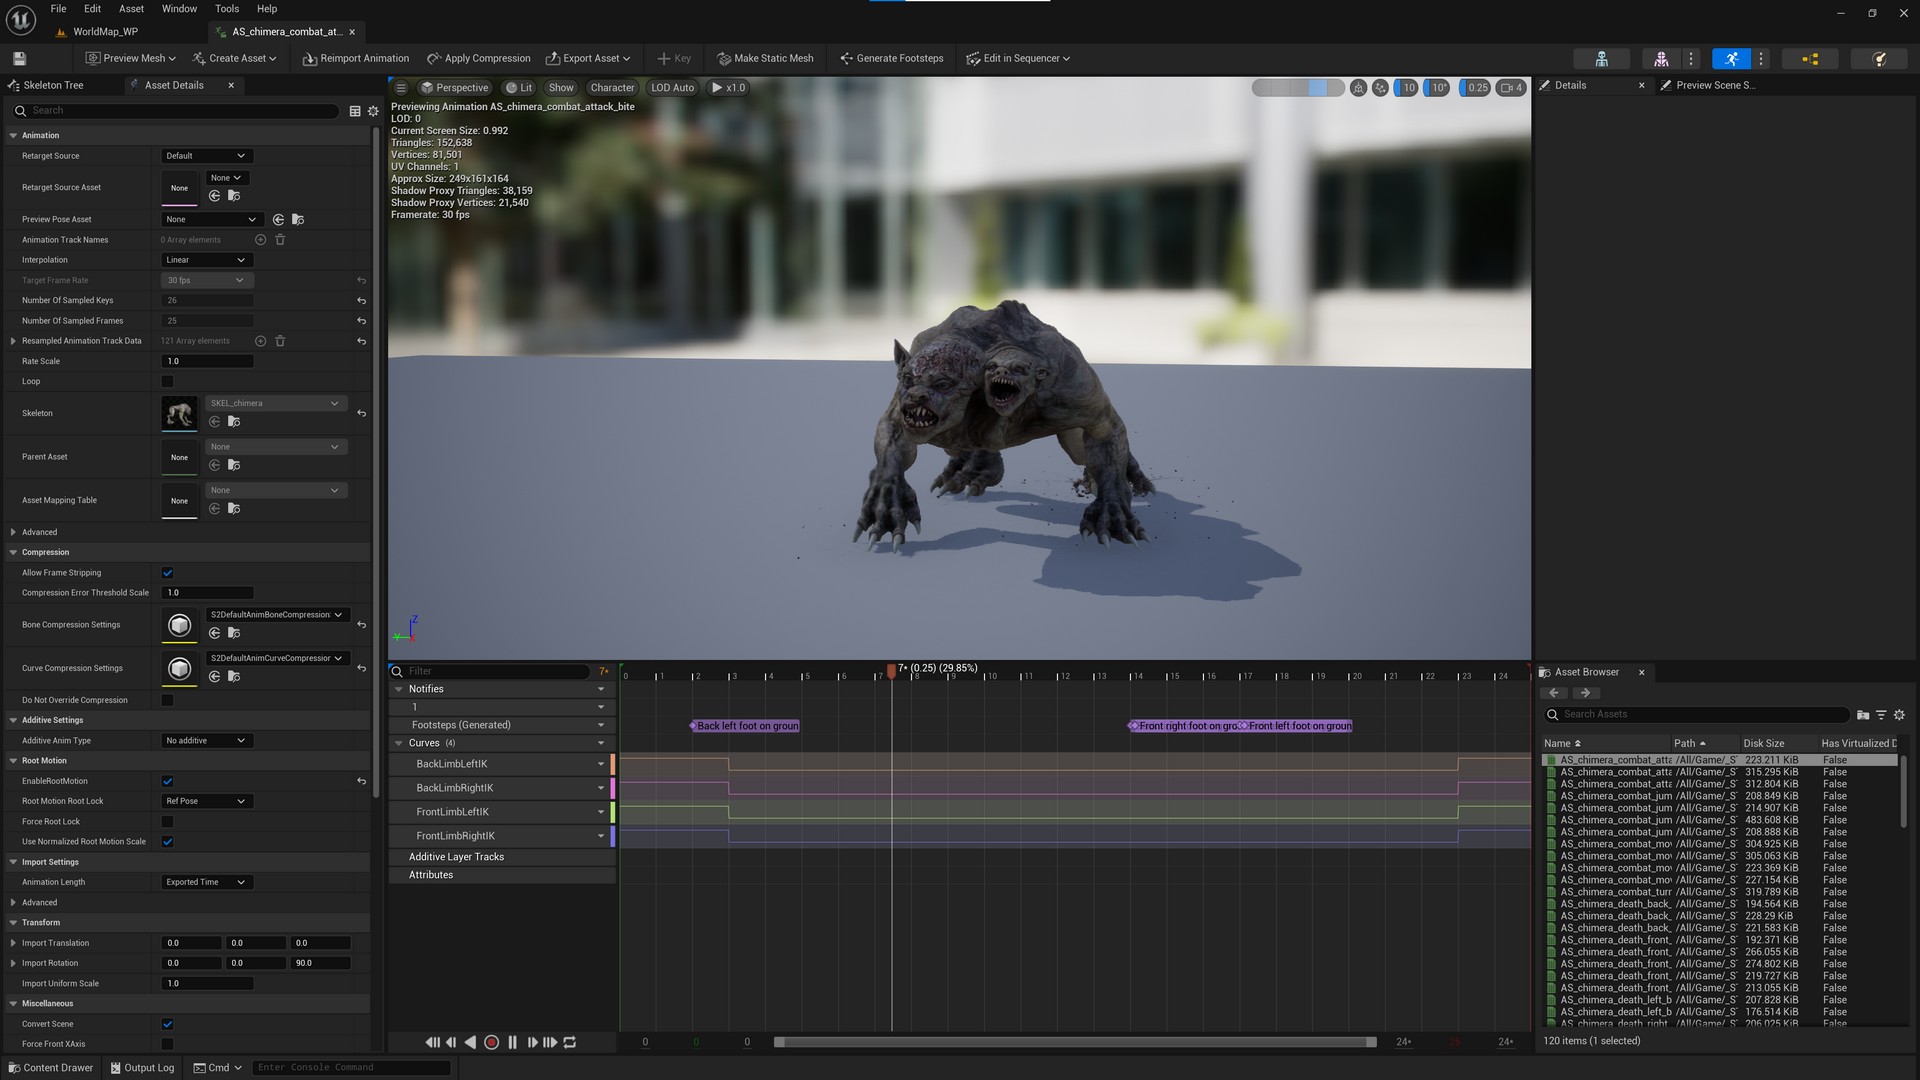
Task: Open viewport hamburger options menu
Action: click(x=401, y=88)
